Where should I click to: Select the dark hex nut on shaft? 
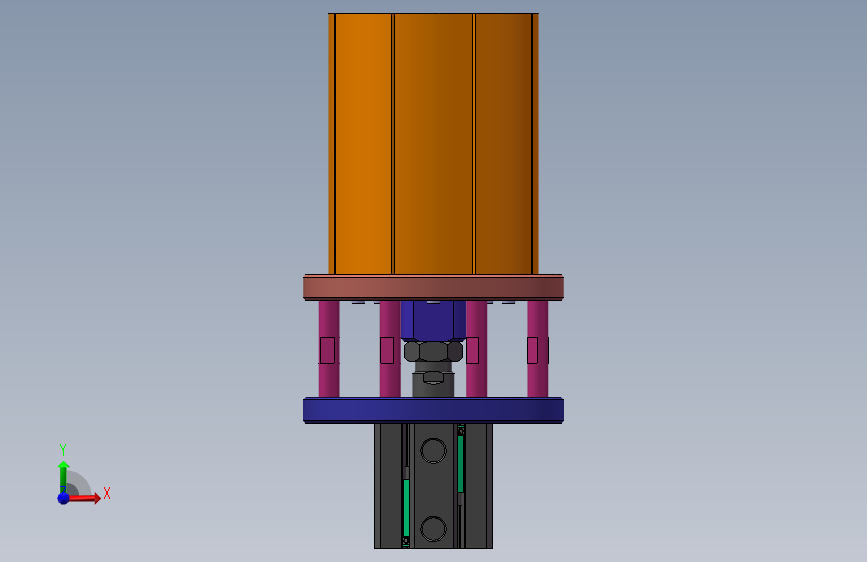tap(434, 352)
